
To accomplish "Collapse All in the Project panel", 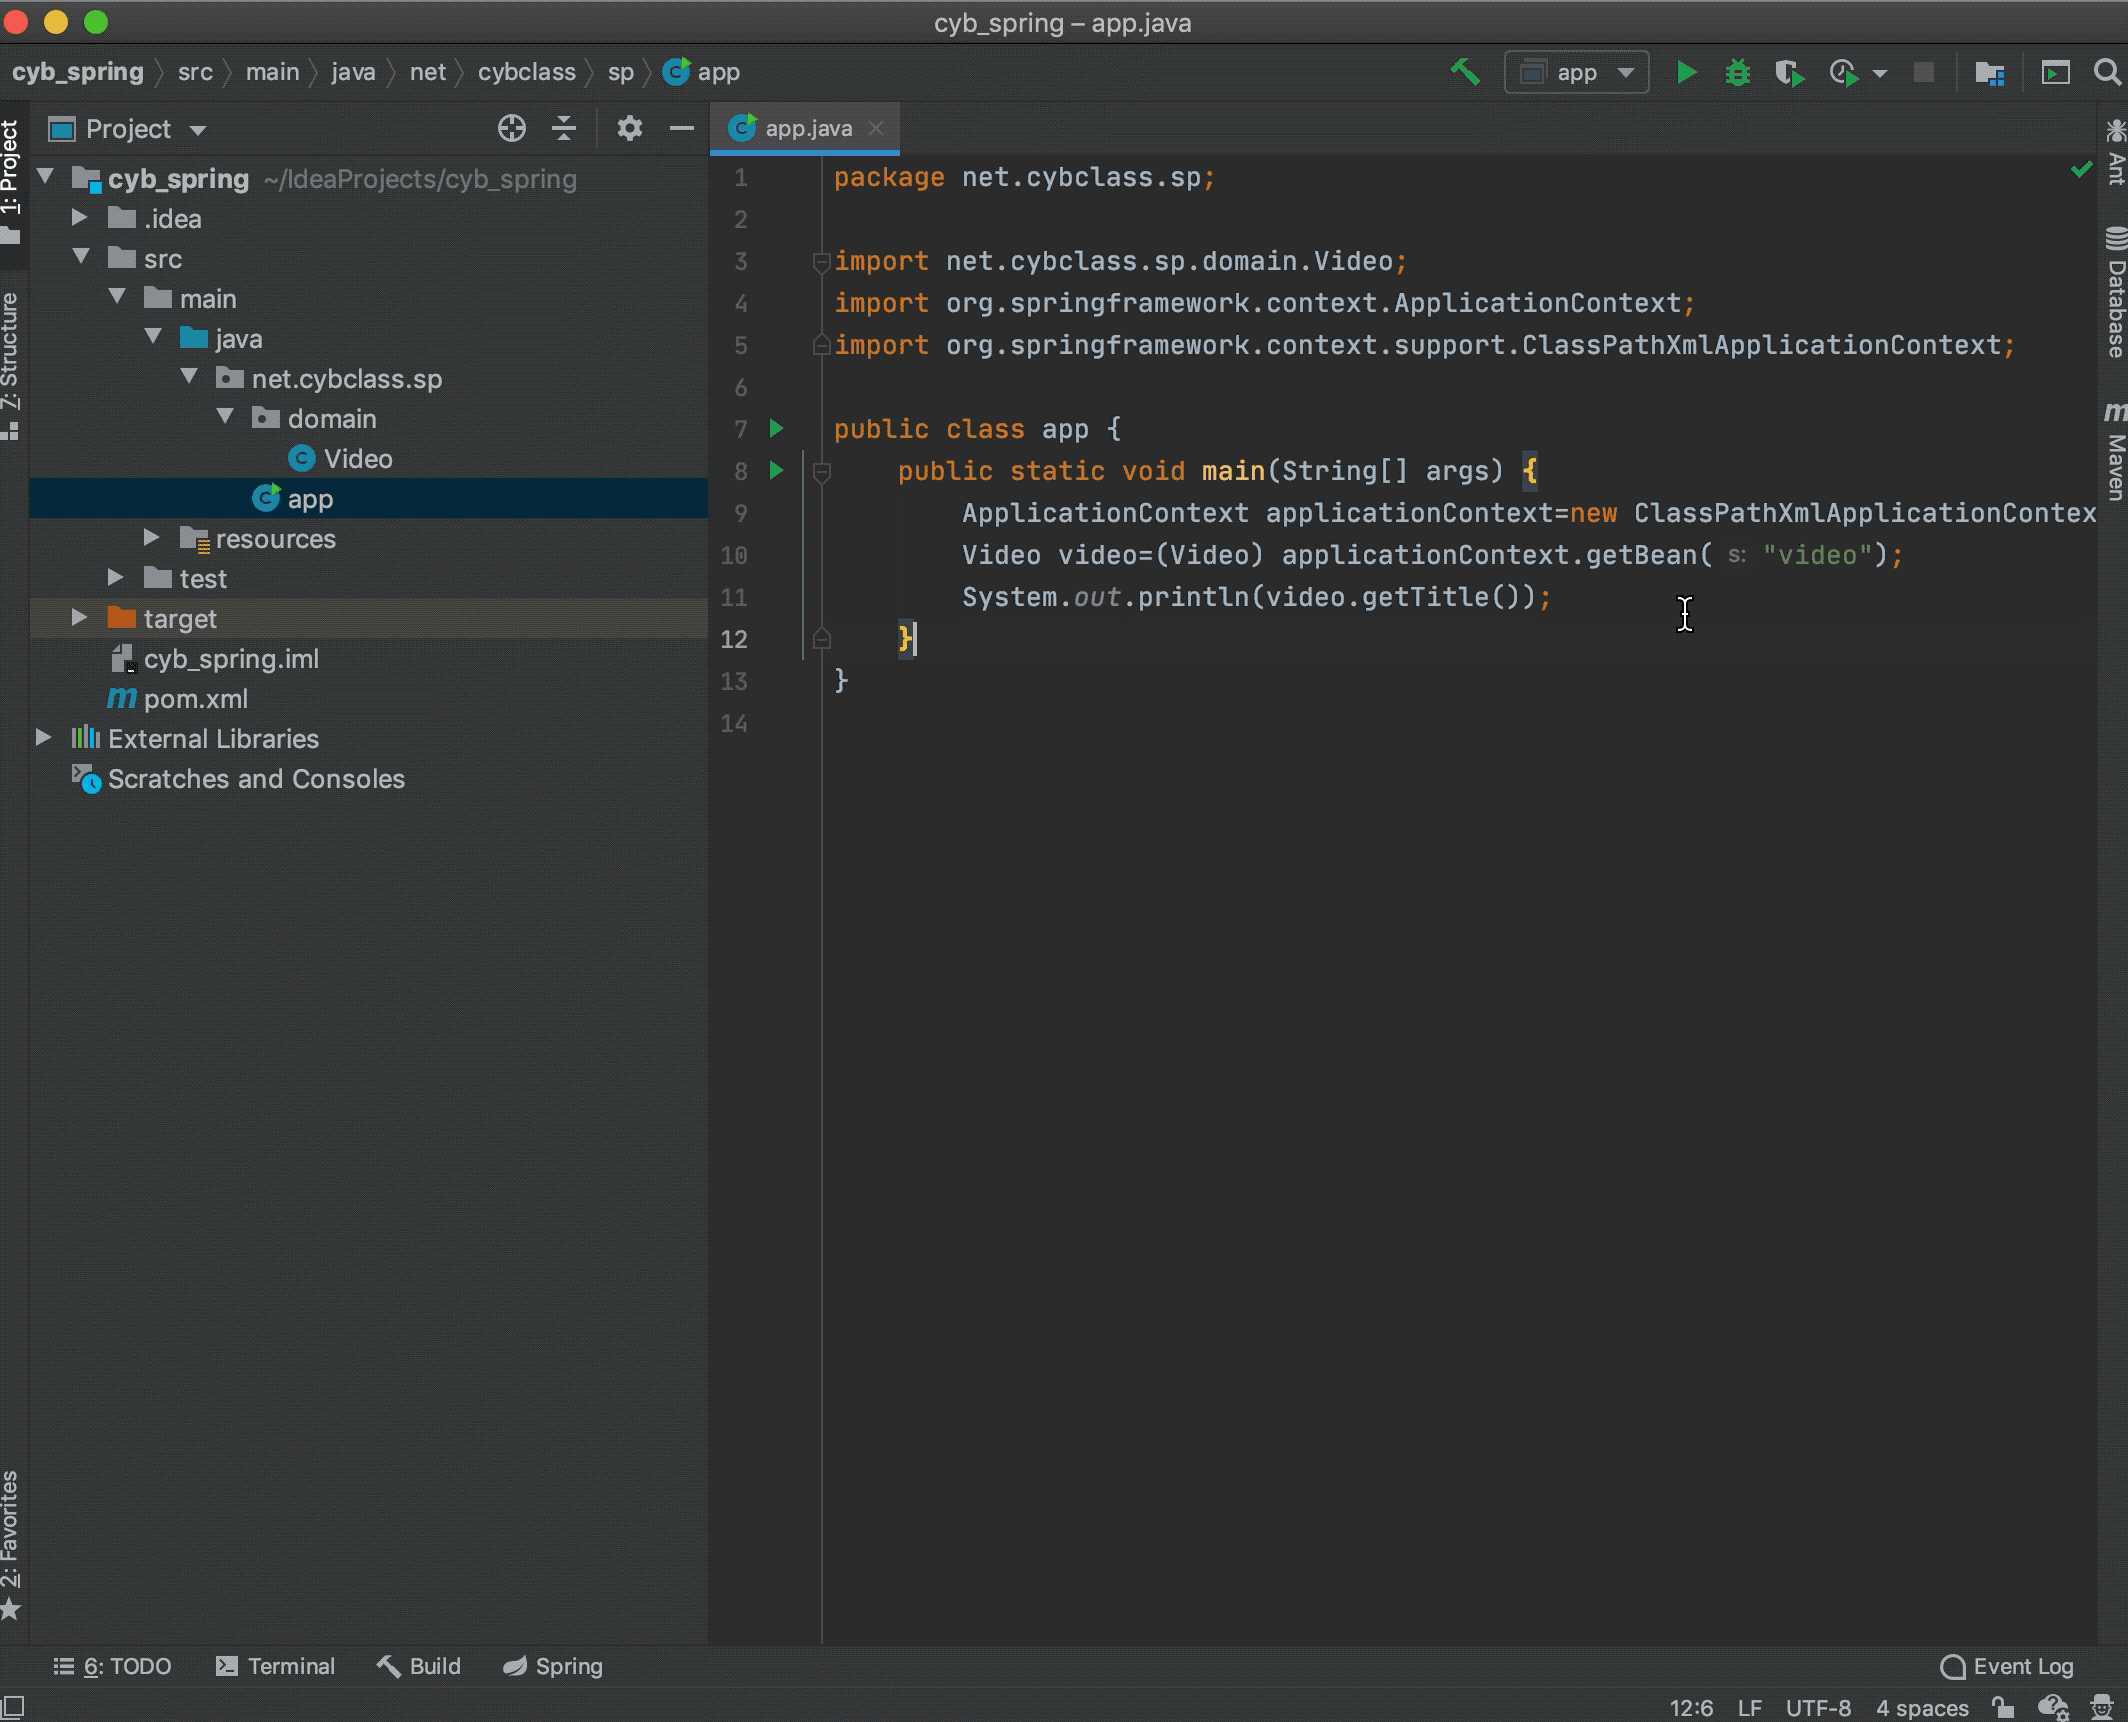I will coord(564,128).
